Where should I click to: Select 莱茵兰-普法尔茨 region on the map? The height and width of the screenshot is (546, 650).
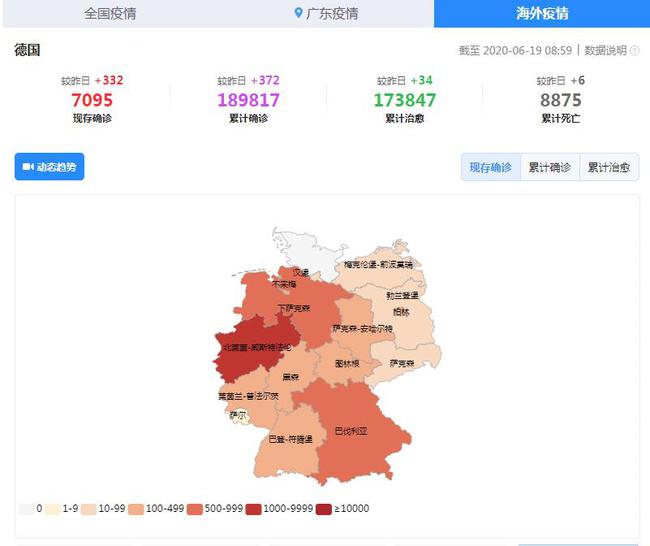point(248,396)
